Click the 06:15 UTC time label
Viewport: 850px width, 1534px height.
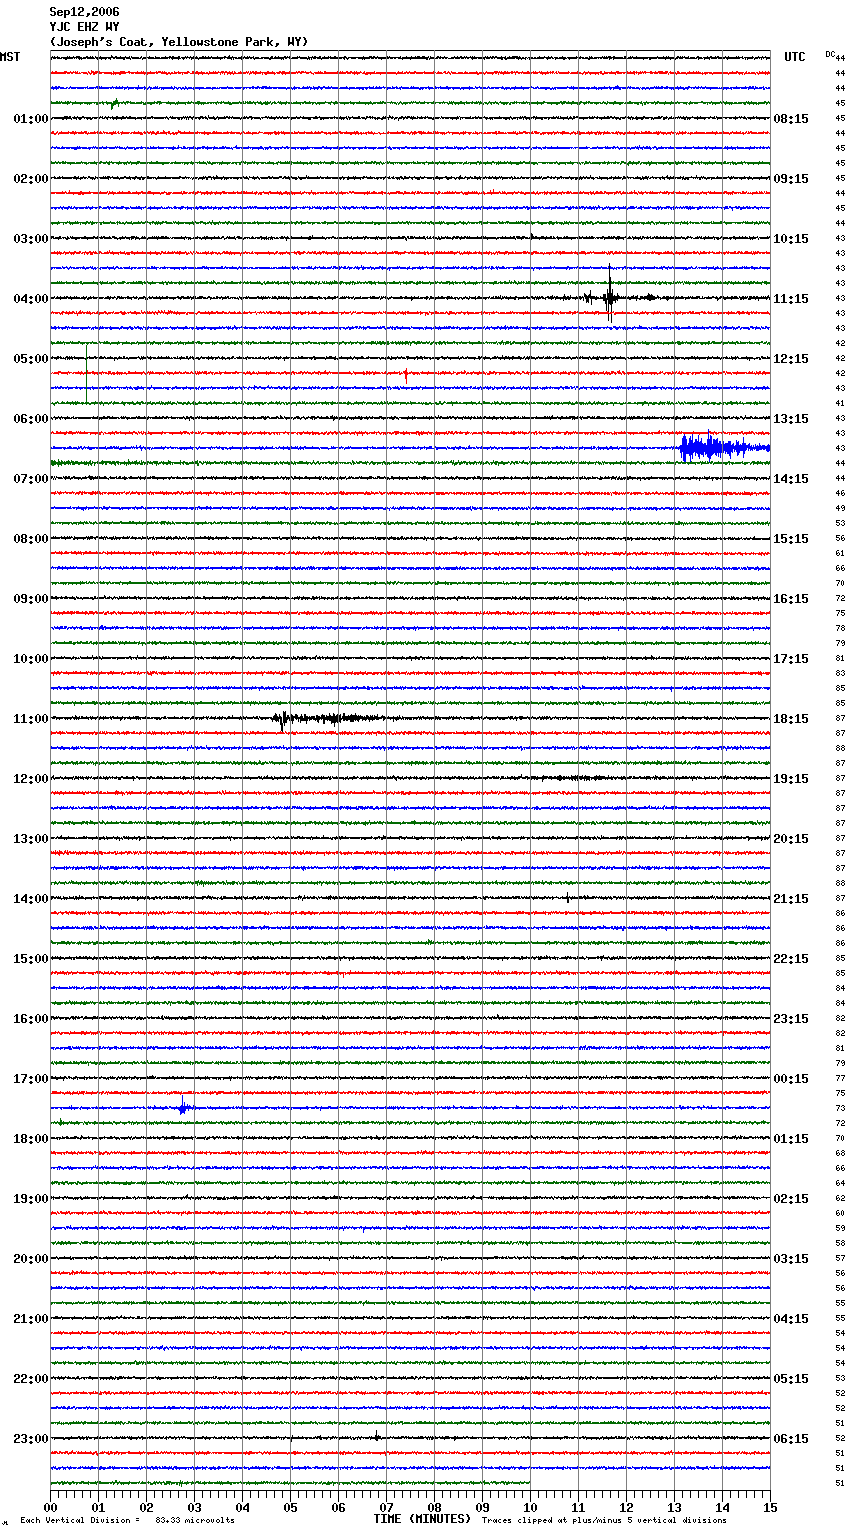(791, 1439)
